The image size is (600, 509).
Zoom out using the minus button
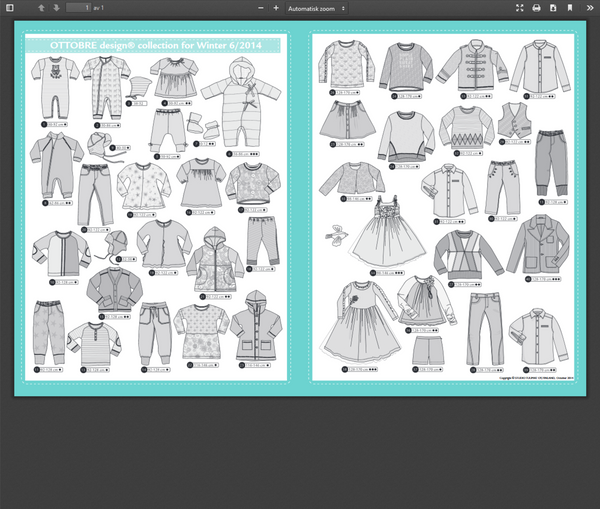[260, 8]
